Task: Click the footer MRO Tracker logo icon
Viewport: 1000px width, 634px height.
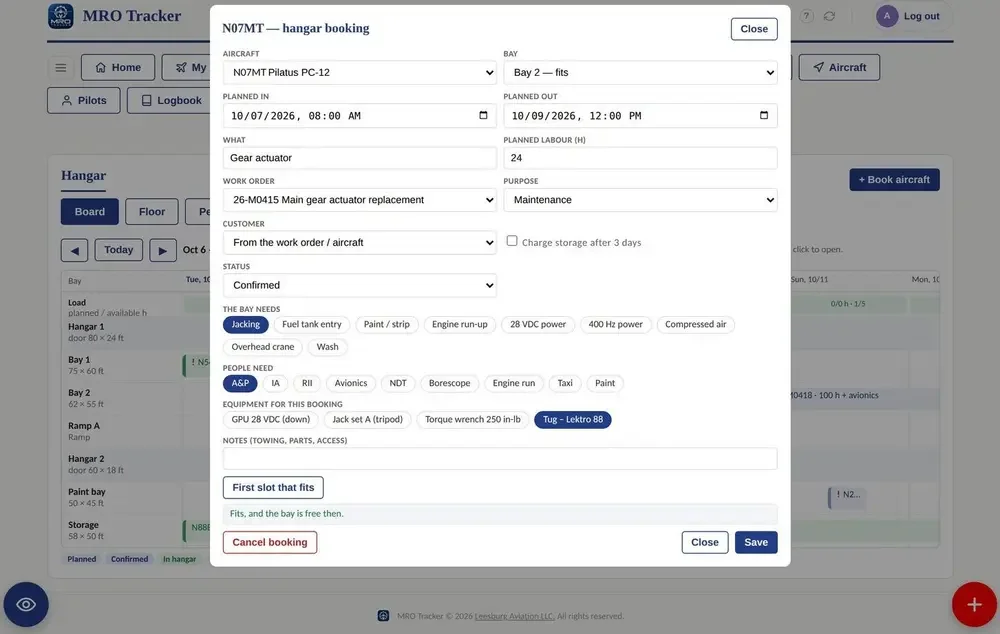Action: pyautogui.click(x=383, y=616)
